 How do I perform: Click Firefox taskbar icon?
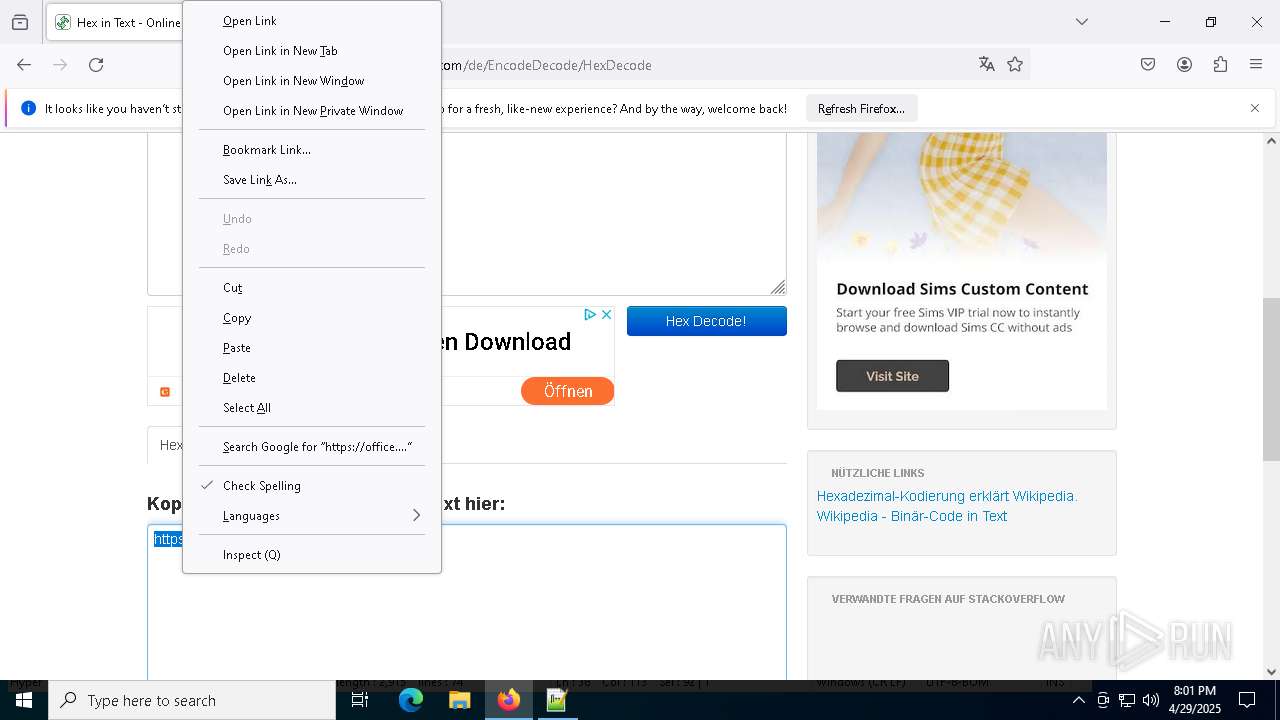(508, 700)
